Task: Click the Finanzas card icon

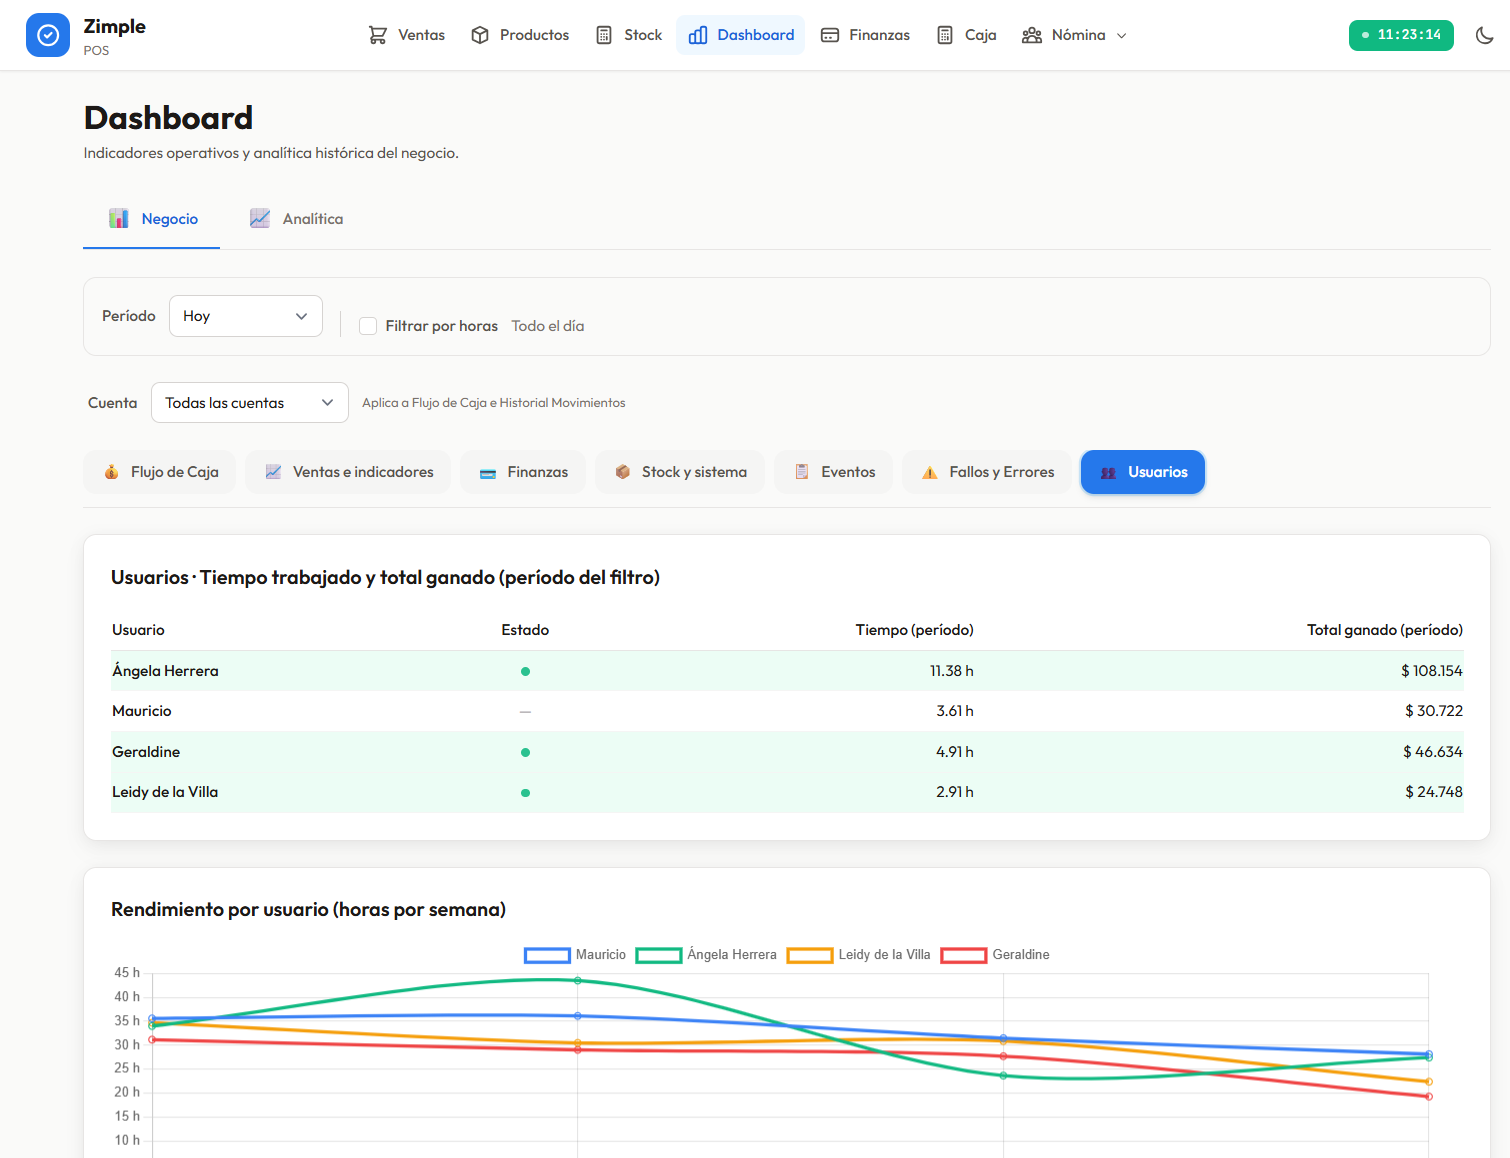Action: (x=830, y=35)
